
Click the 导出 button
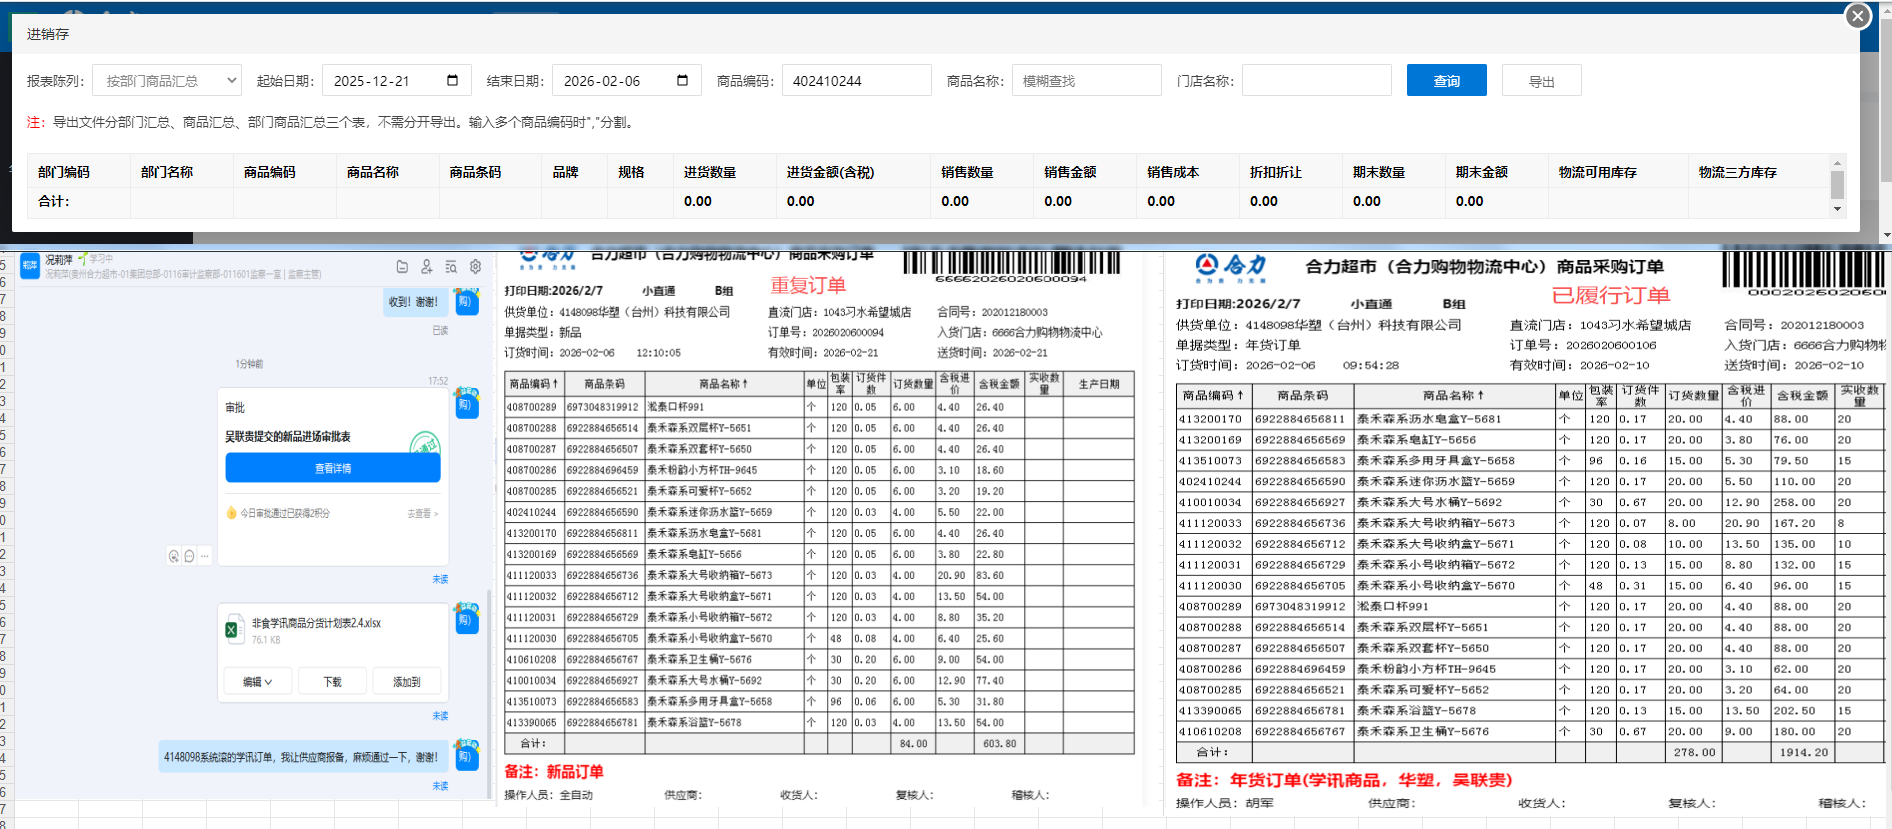point(1541,81)
